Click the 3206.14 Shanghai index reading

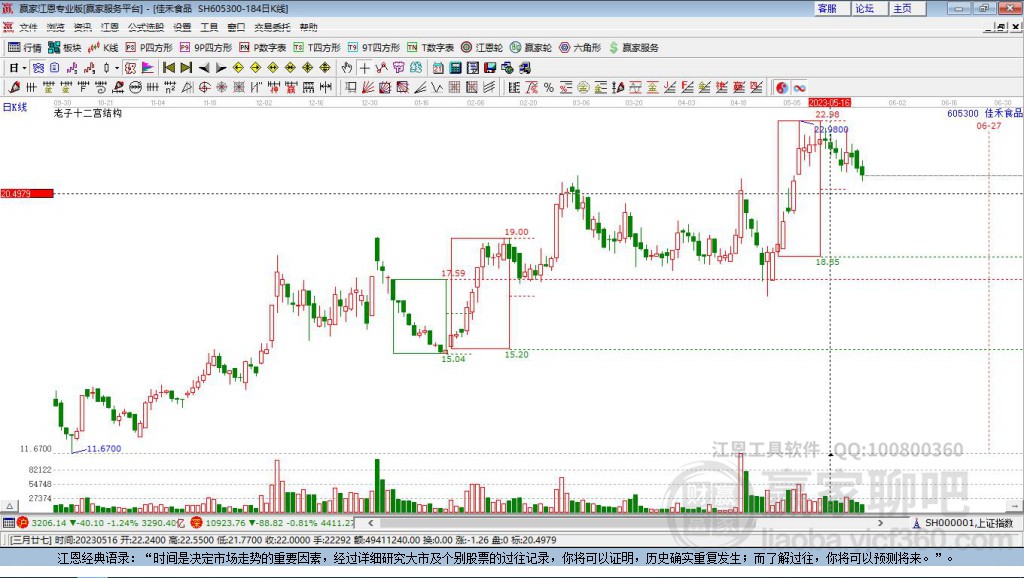[x=49, y=522]
